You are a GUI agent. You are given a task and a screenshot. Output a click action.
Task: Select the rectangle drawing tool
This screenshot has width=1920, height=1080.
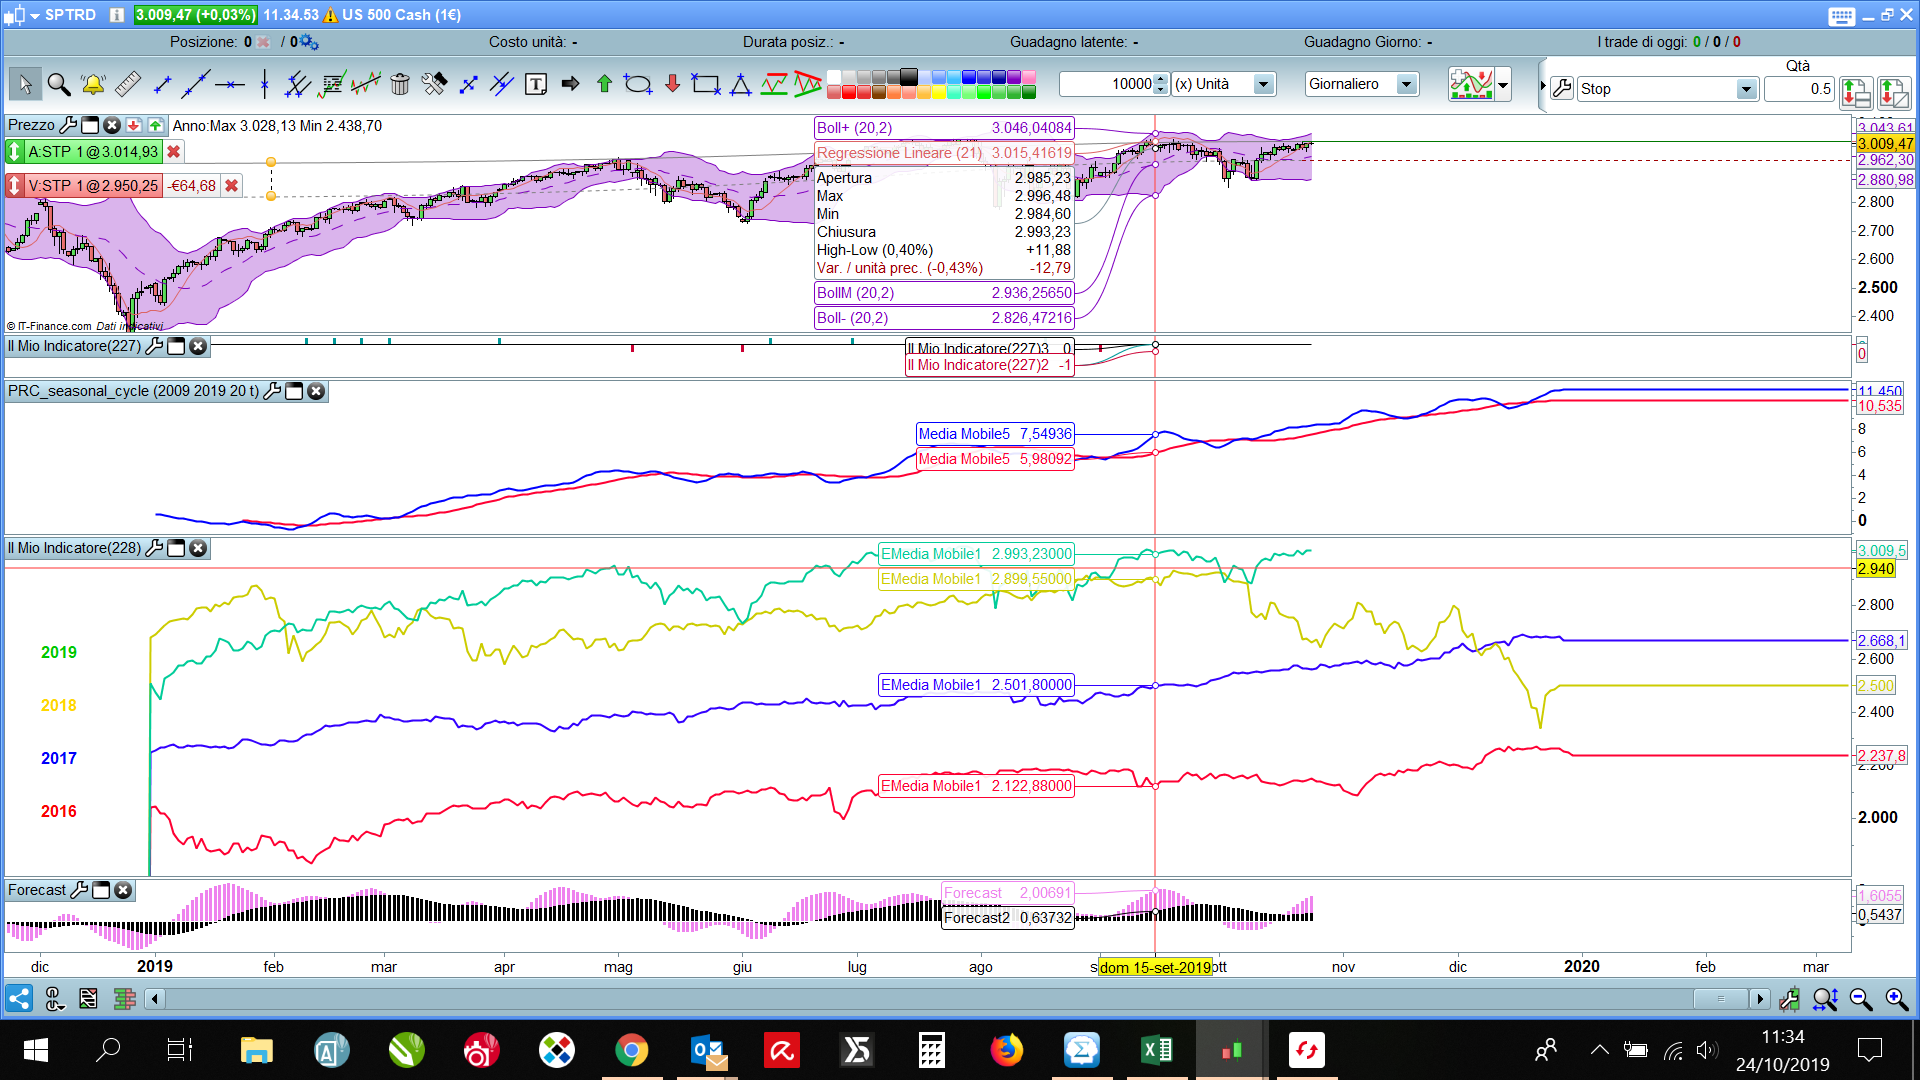[x=706, y=85]
